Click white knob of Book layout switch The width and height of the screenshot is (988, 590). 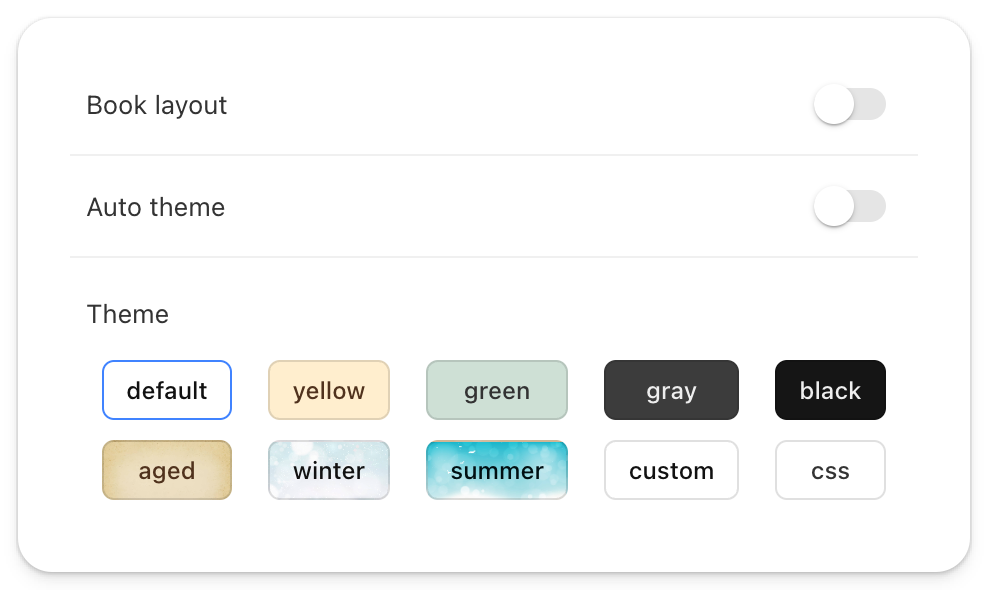coord(834,105)
